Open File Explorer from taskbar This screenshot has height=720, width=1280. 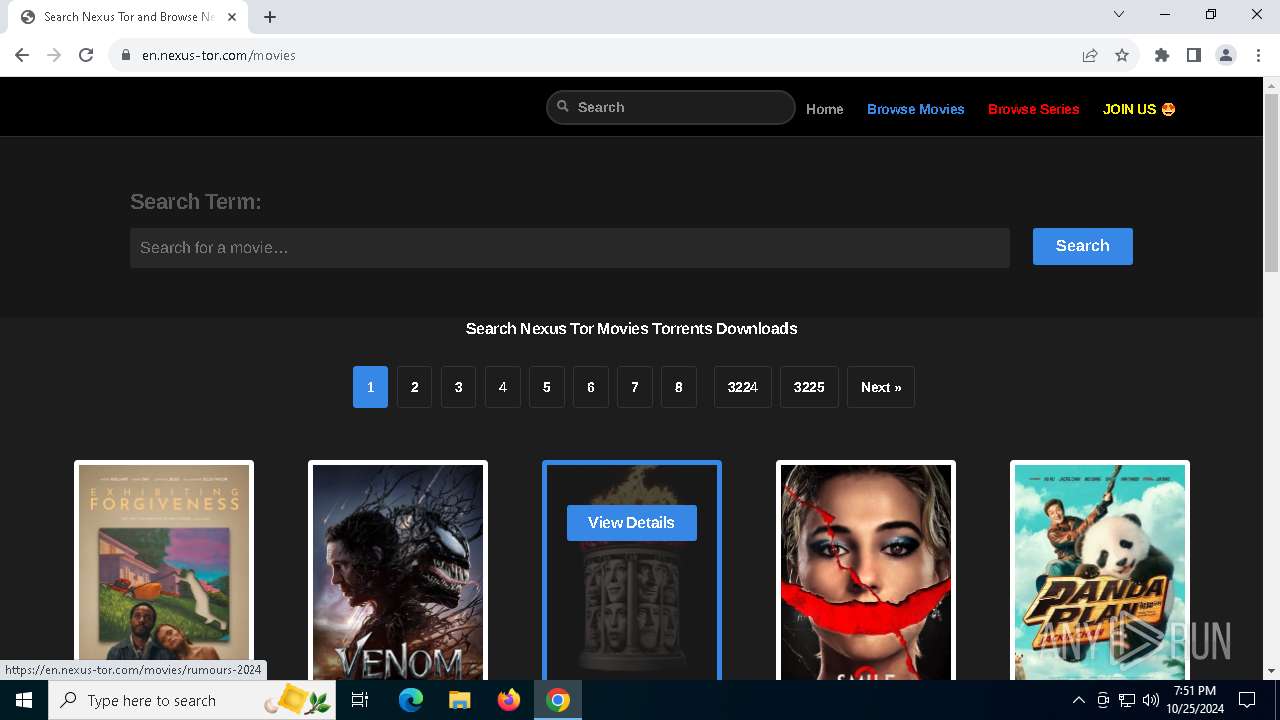click(x=459, y=700)
